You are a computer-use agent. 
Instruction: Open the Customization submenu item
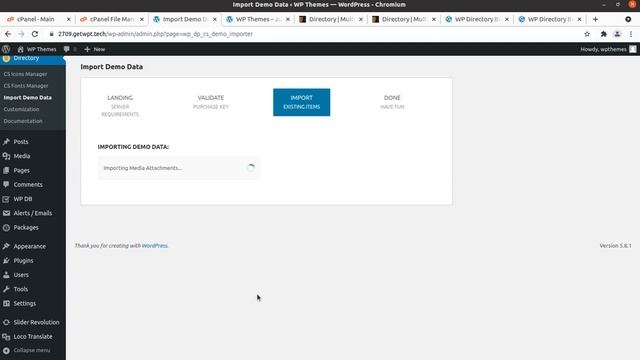pyautogui.click(x=21, y=109)
